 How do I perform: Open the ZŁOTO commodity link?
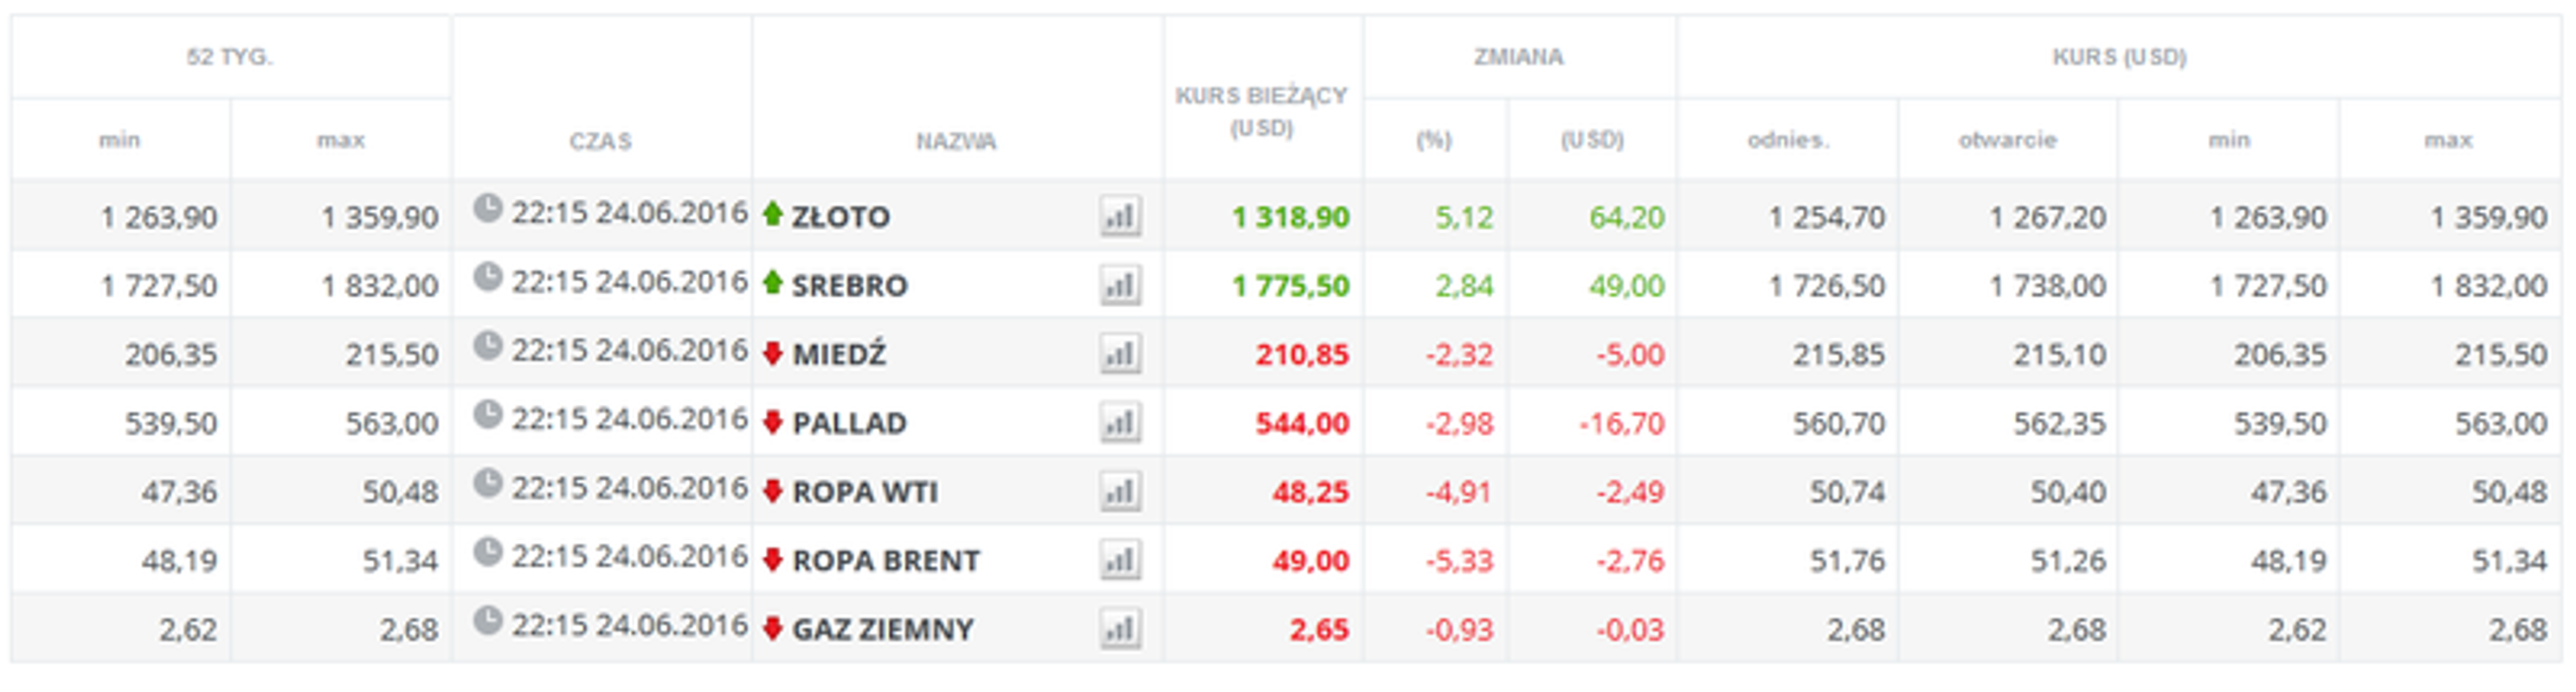pyautogui.click(x=840, y=217)
